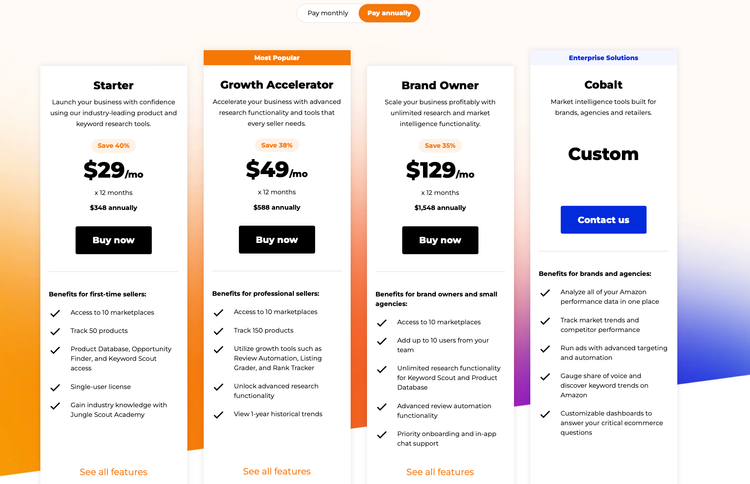750x484 pixels.
Task: Select the Pay monthly billing option
Action: coord(328,13)
